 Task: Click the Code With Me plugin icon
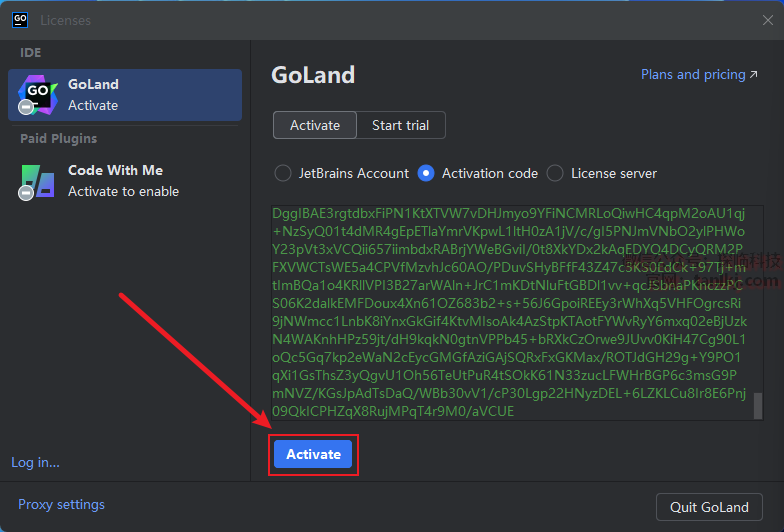click(38, 181)
